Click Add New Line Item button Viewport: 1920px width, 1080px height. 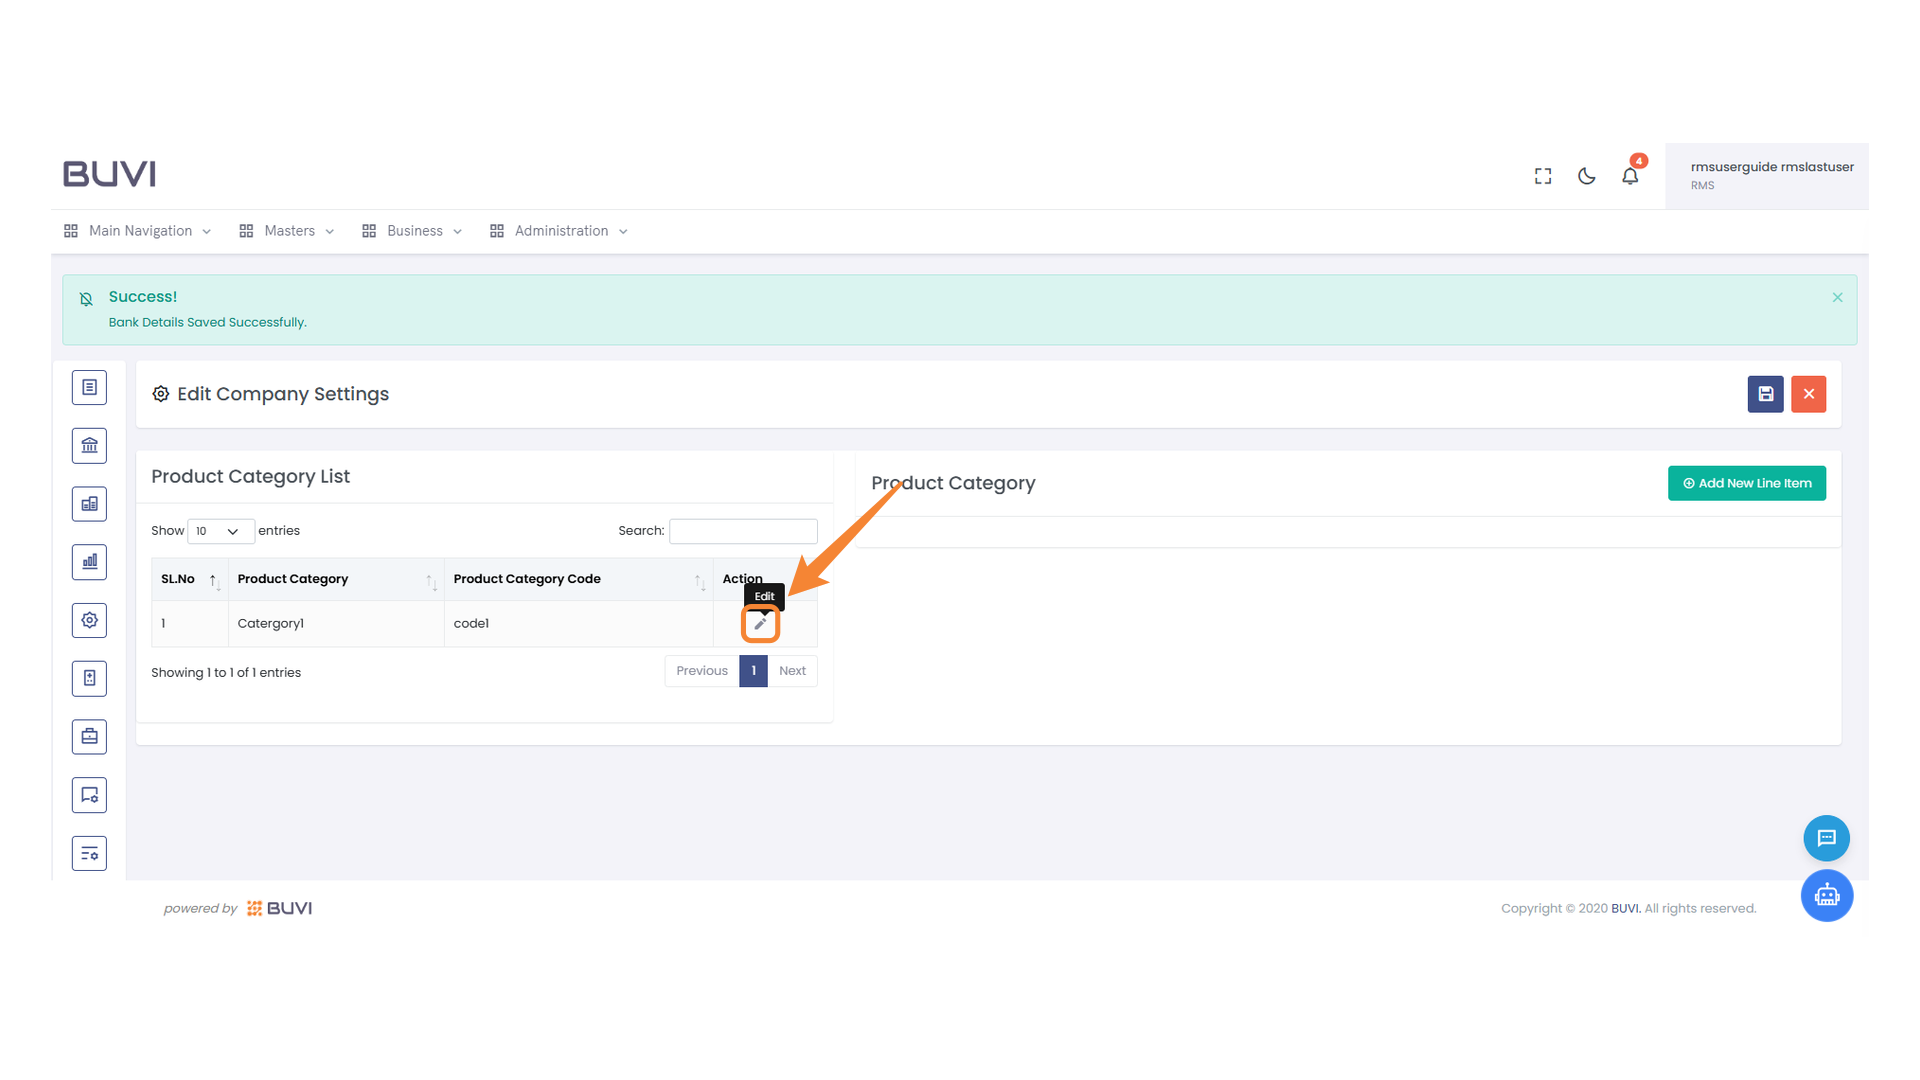[x=1746, y=483]
